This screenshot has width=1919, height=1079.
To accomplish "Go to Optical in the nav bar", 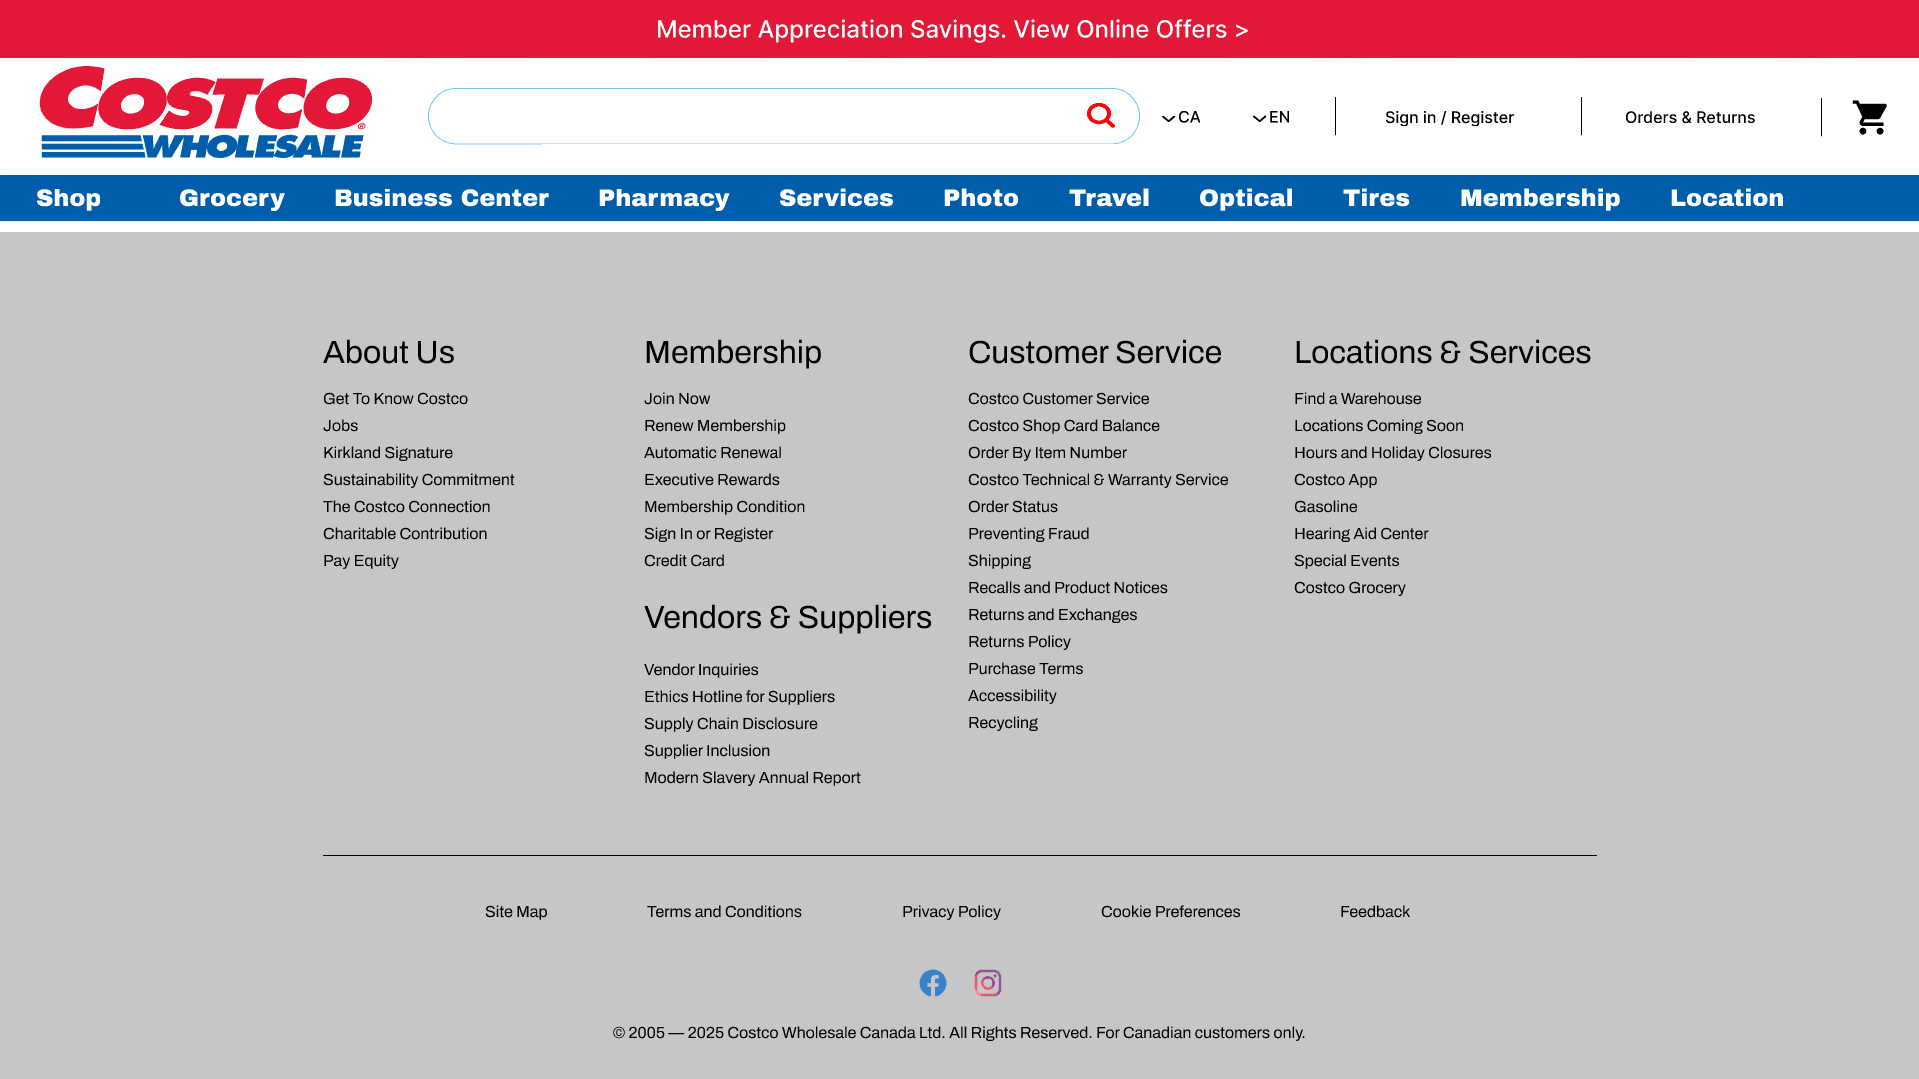I will tap(1246, 198).
